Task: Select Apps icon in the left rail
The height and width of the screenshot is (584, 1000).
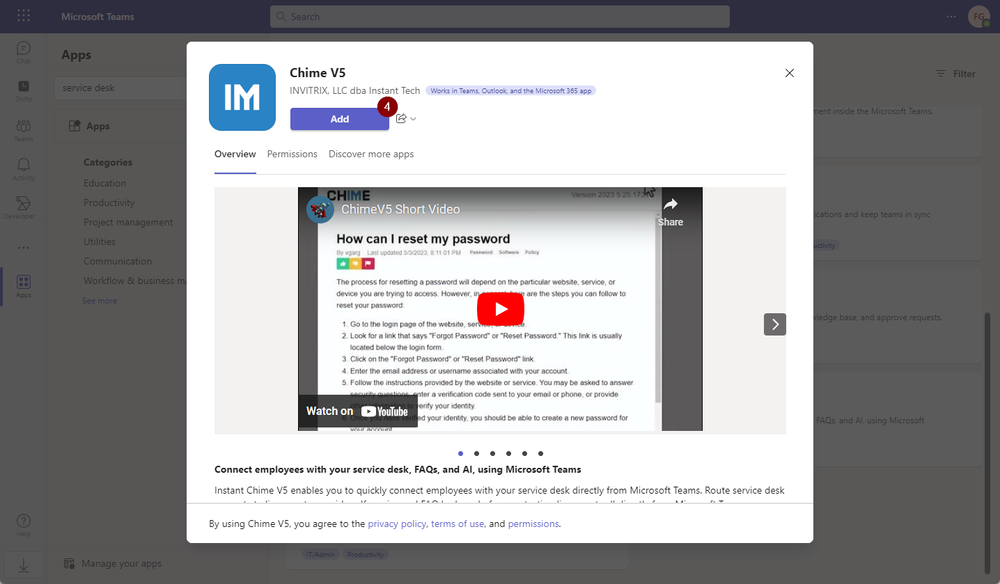Action: 24,286
